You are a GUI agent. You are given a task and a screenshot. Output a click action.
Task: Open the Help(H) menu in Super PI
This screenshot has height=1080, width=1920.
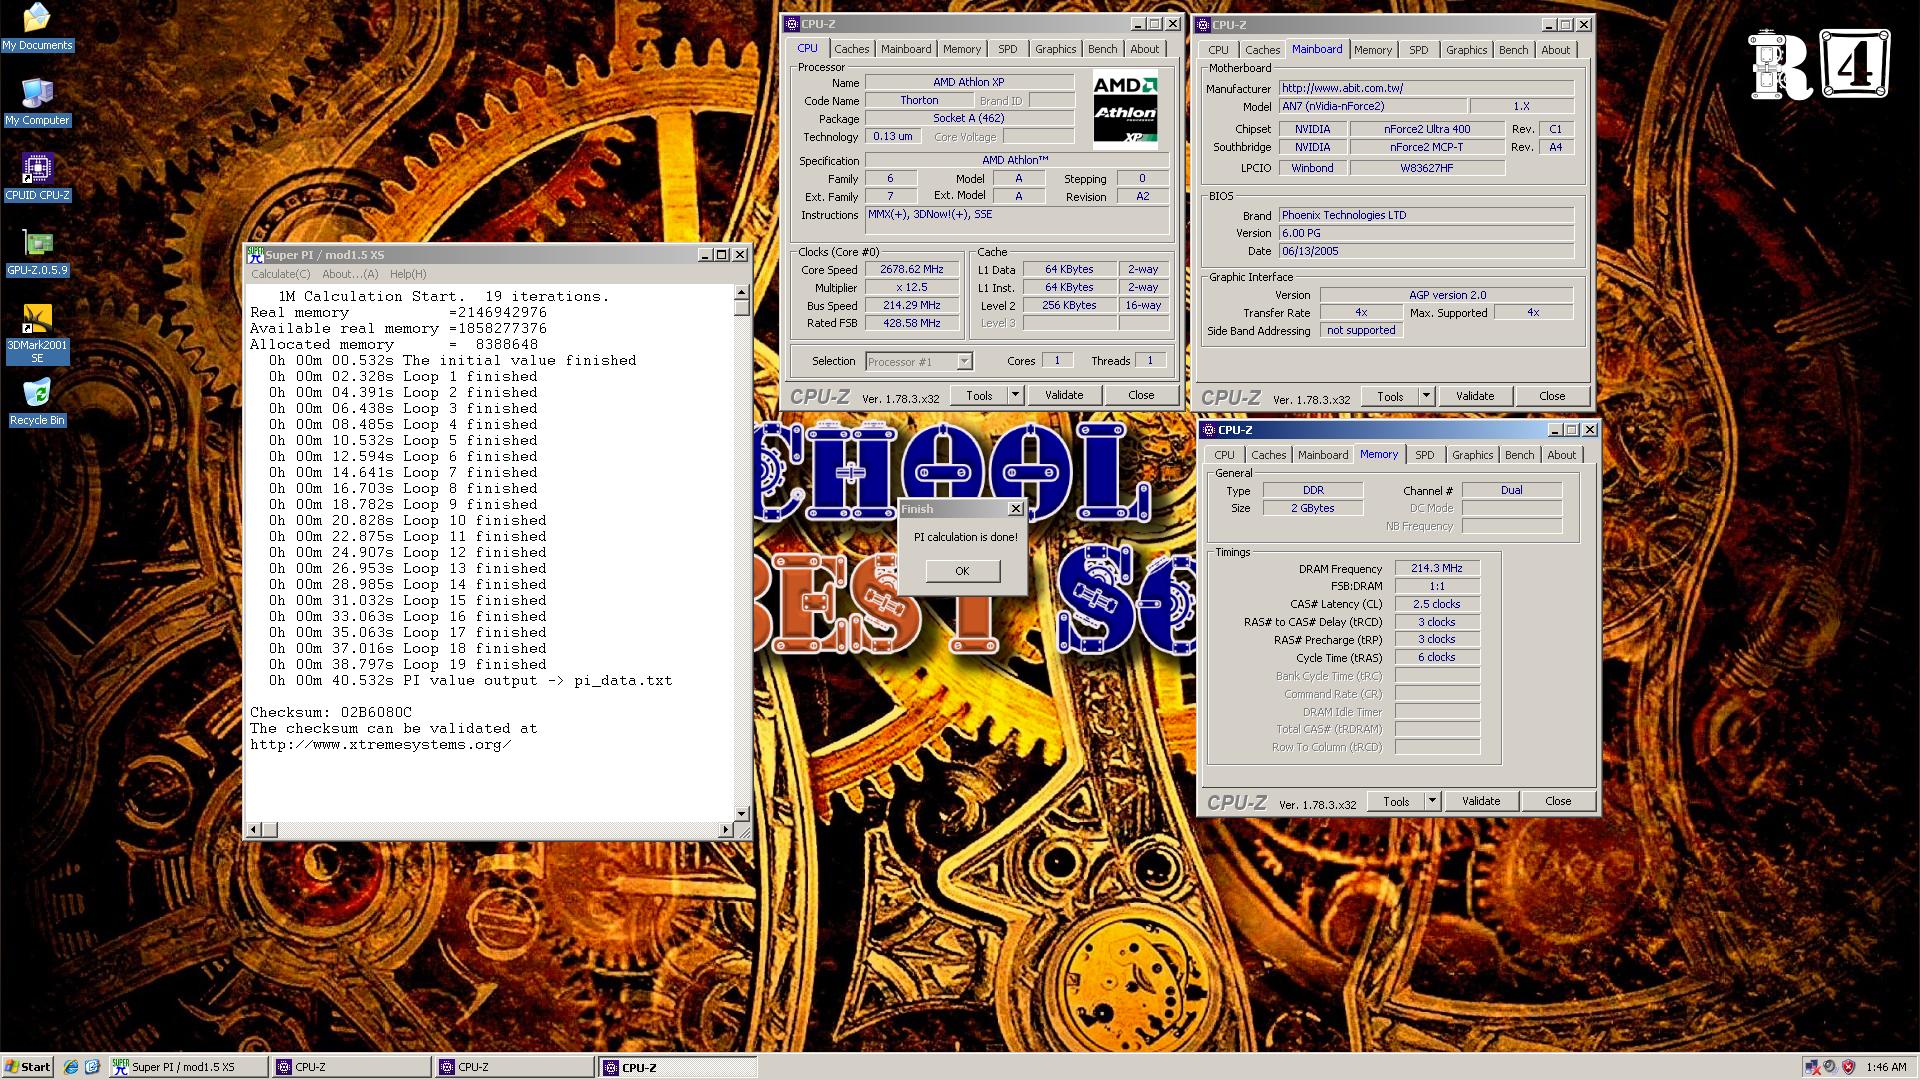coord(408,274)
